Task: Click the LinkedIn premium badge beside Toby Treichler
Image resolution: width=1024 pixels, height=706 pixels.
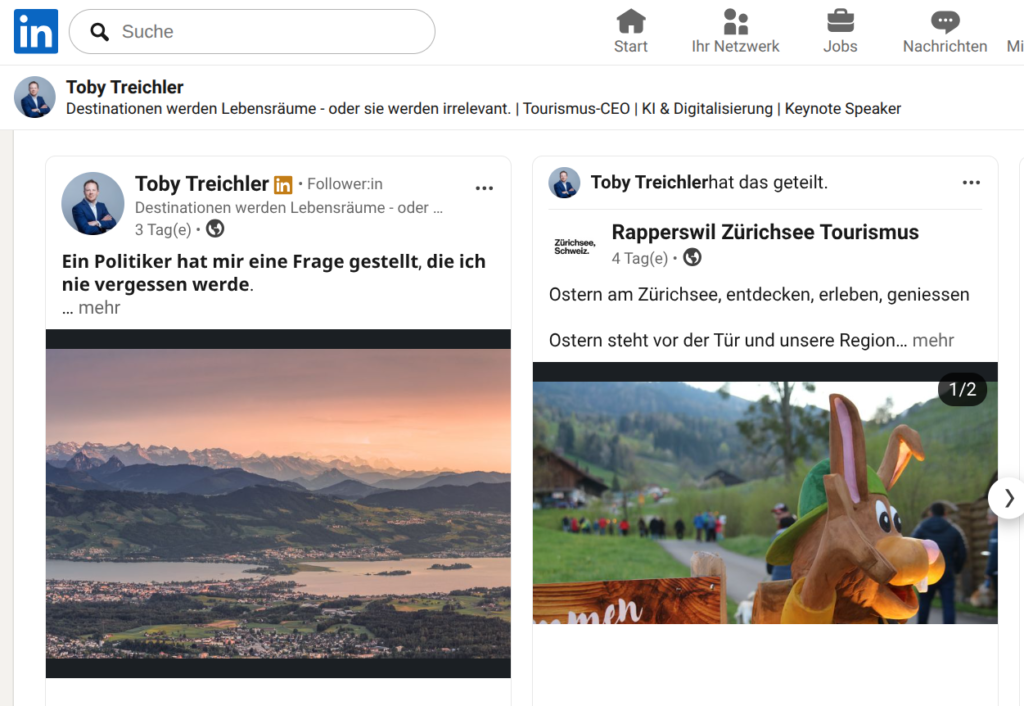Action: coord(283,185)
